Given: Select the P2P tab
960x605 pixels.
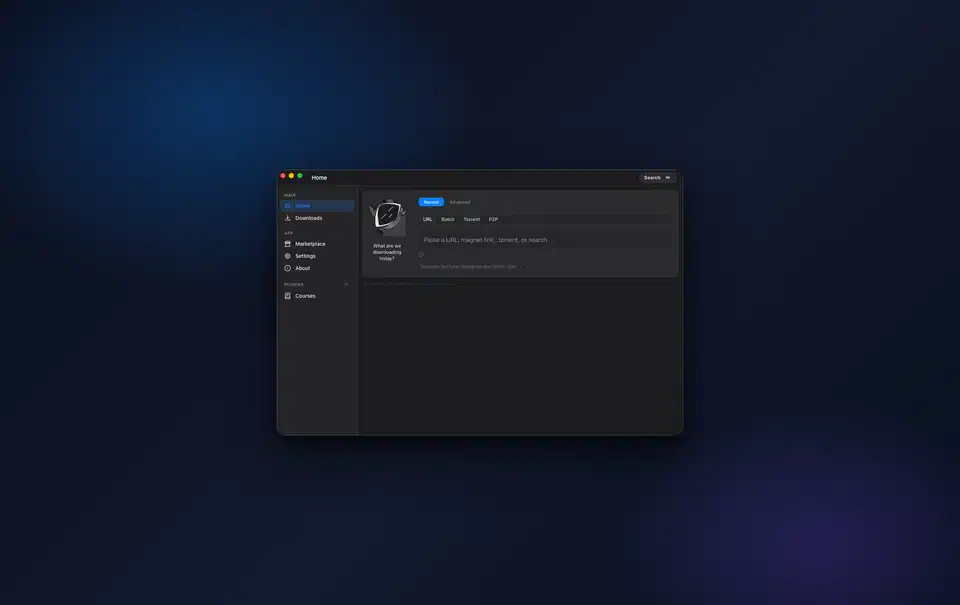Looking at the screenshot, I should (493, 219).
